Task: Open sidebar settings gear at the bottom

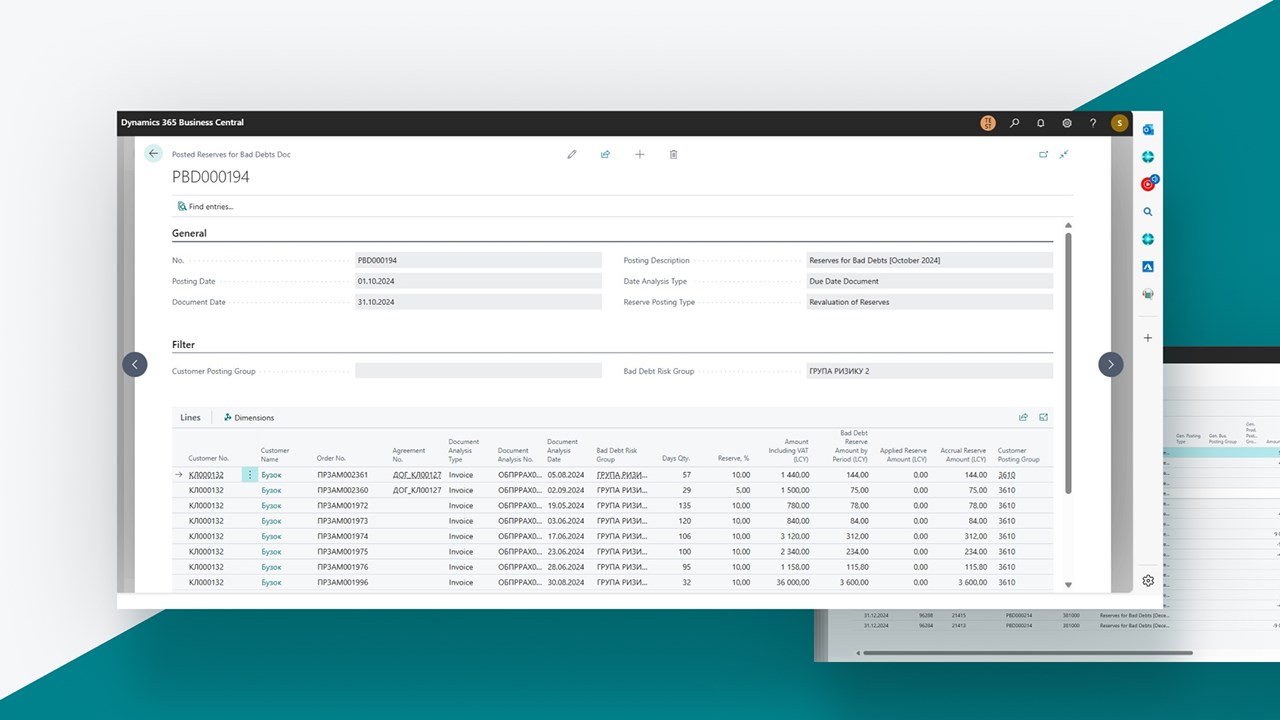Action: point(1148,581)
